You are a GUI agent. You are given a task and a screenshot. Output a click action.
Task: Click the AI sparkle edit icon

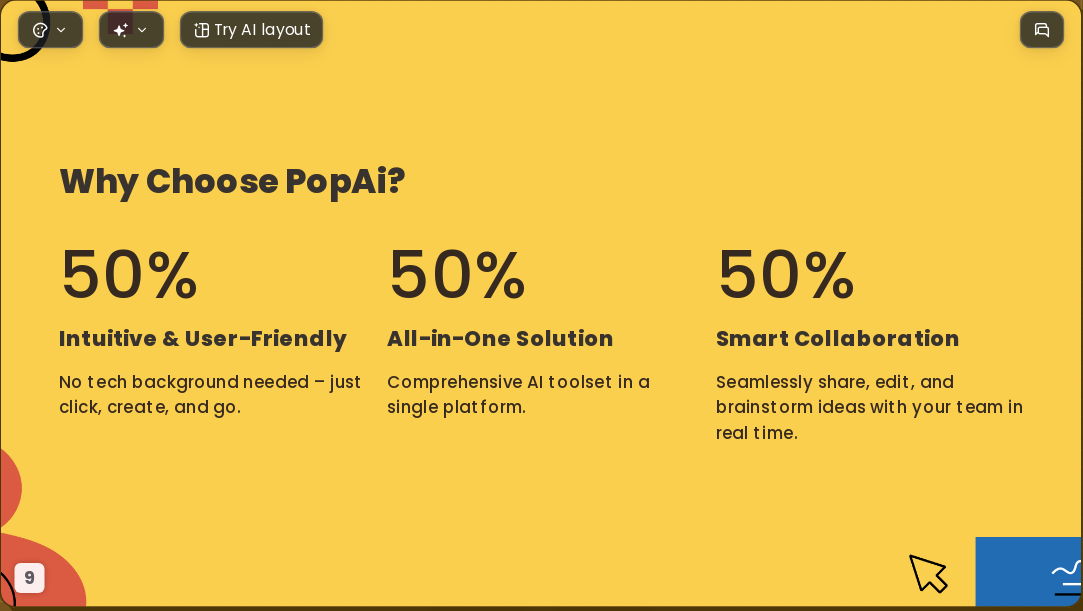(x=121, y=30)
